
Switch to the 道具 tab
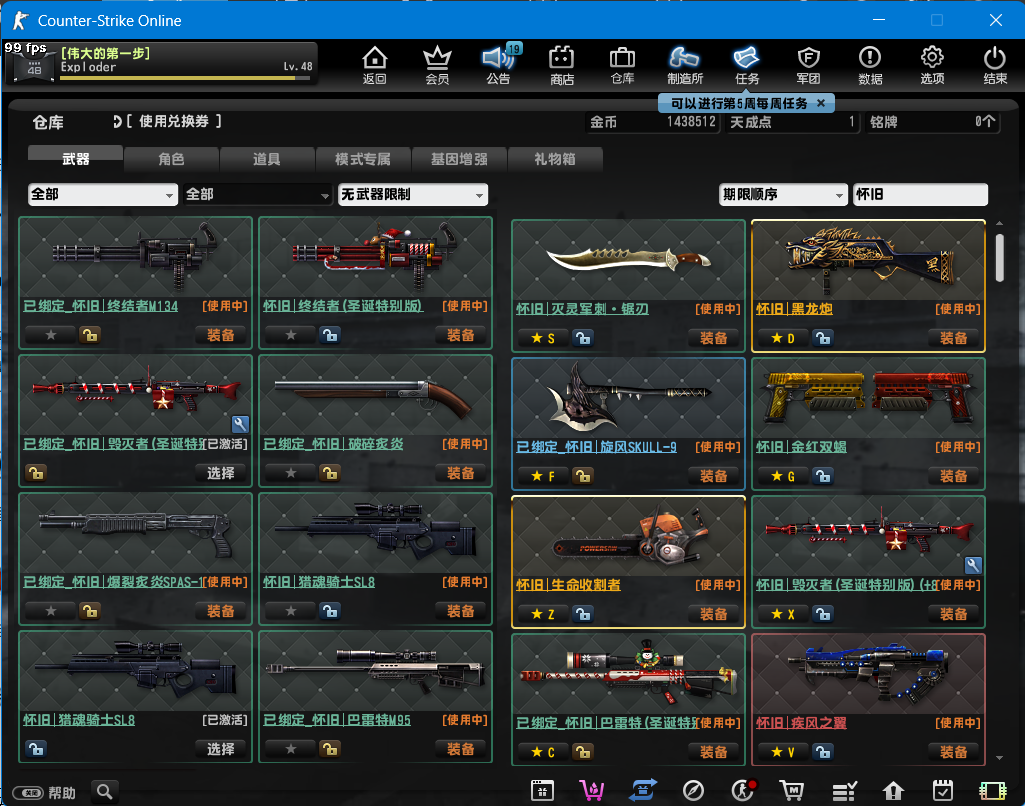pyautogui.click(x=267, y=159)
